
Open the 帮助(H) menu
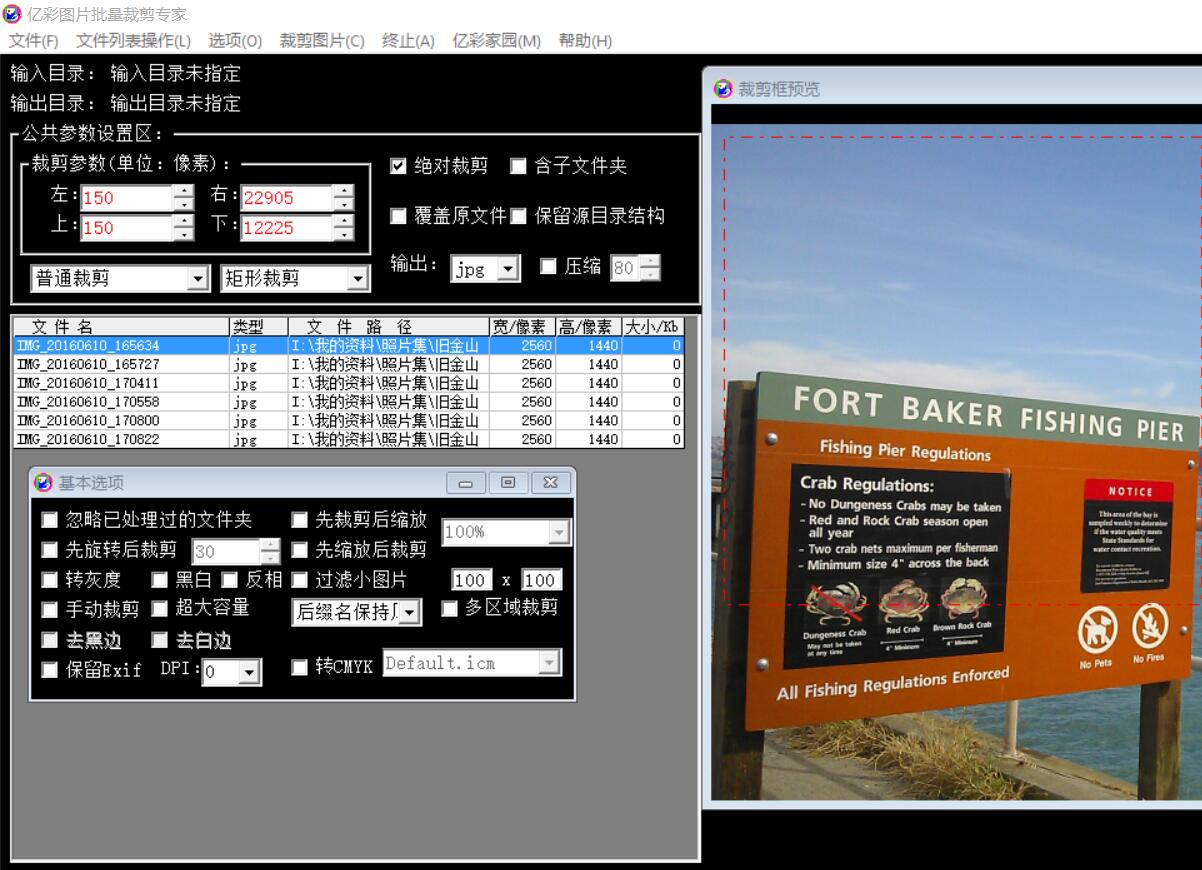(x=585, y=41)
